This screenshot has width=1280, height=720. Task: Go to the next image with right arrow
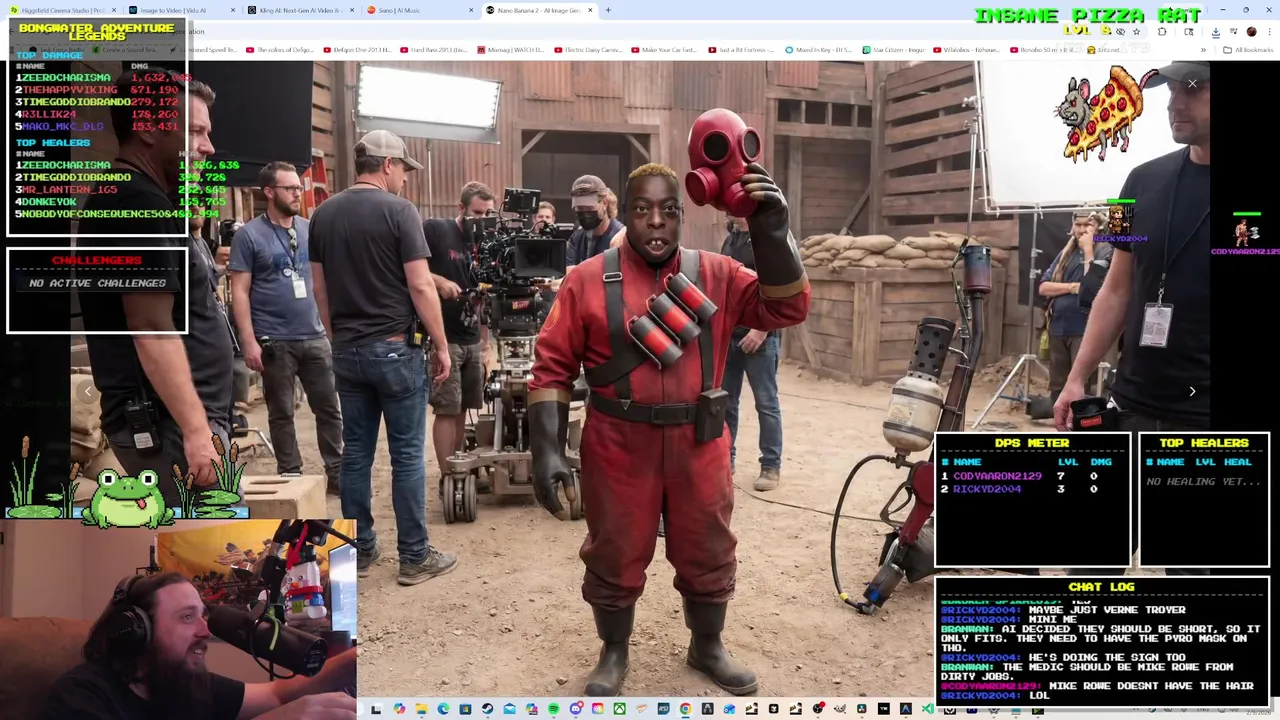click(x=1192, y=392)
